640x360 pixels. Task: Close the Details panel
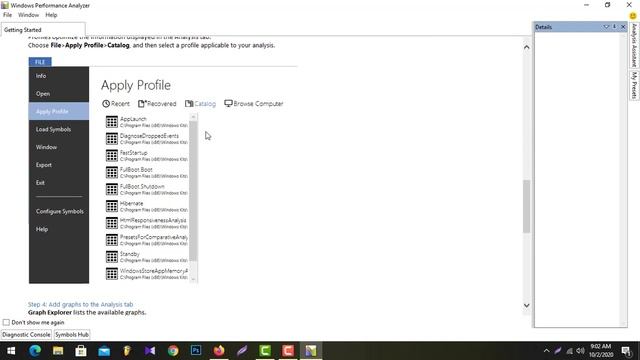623,27
